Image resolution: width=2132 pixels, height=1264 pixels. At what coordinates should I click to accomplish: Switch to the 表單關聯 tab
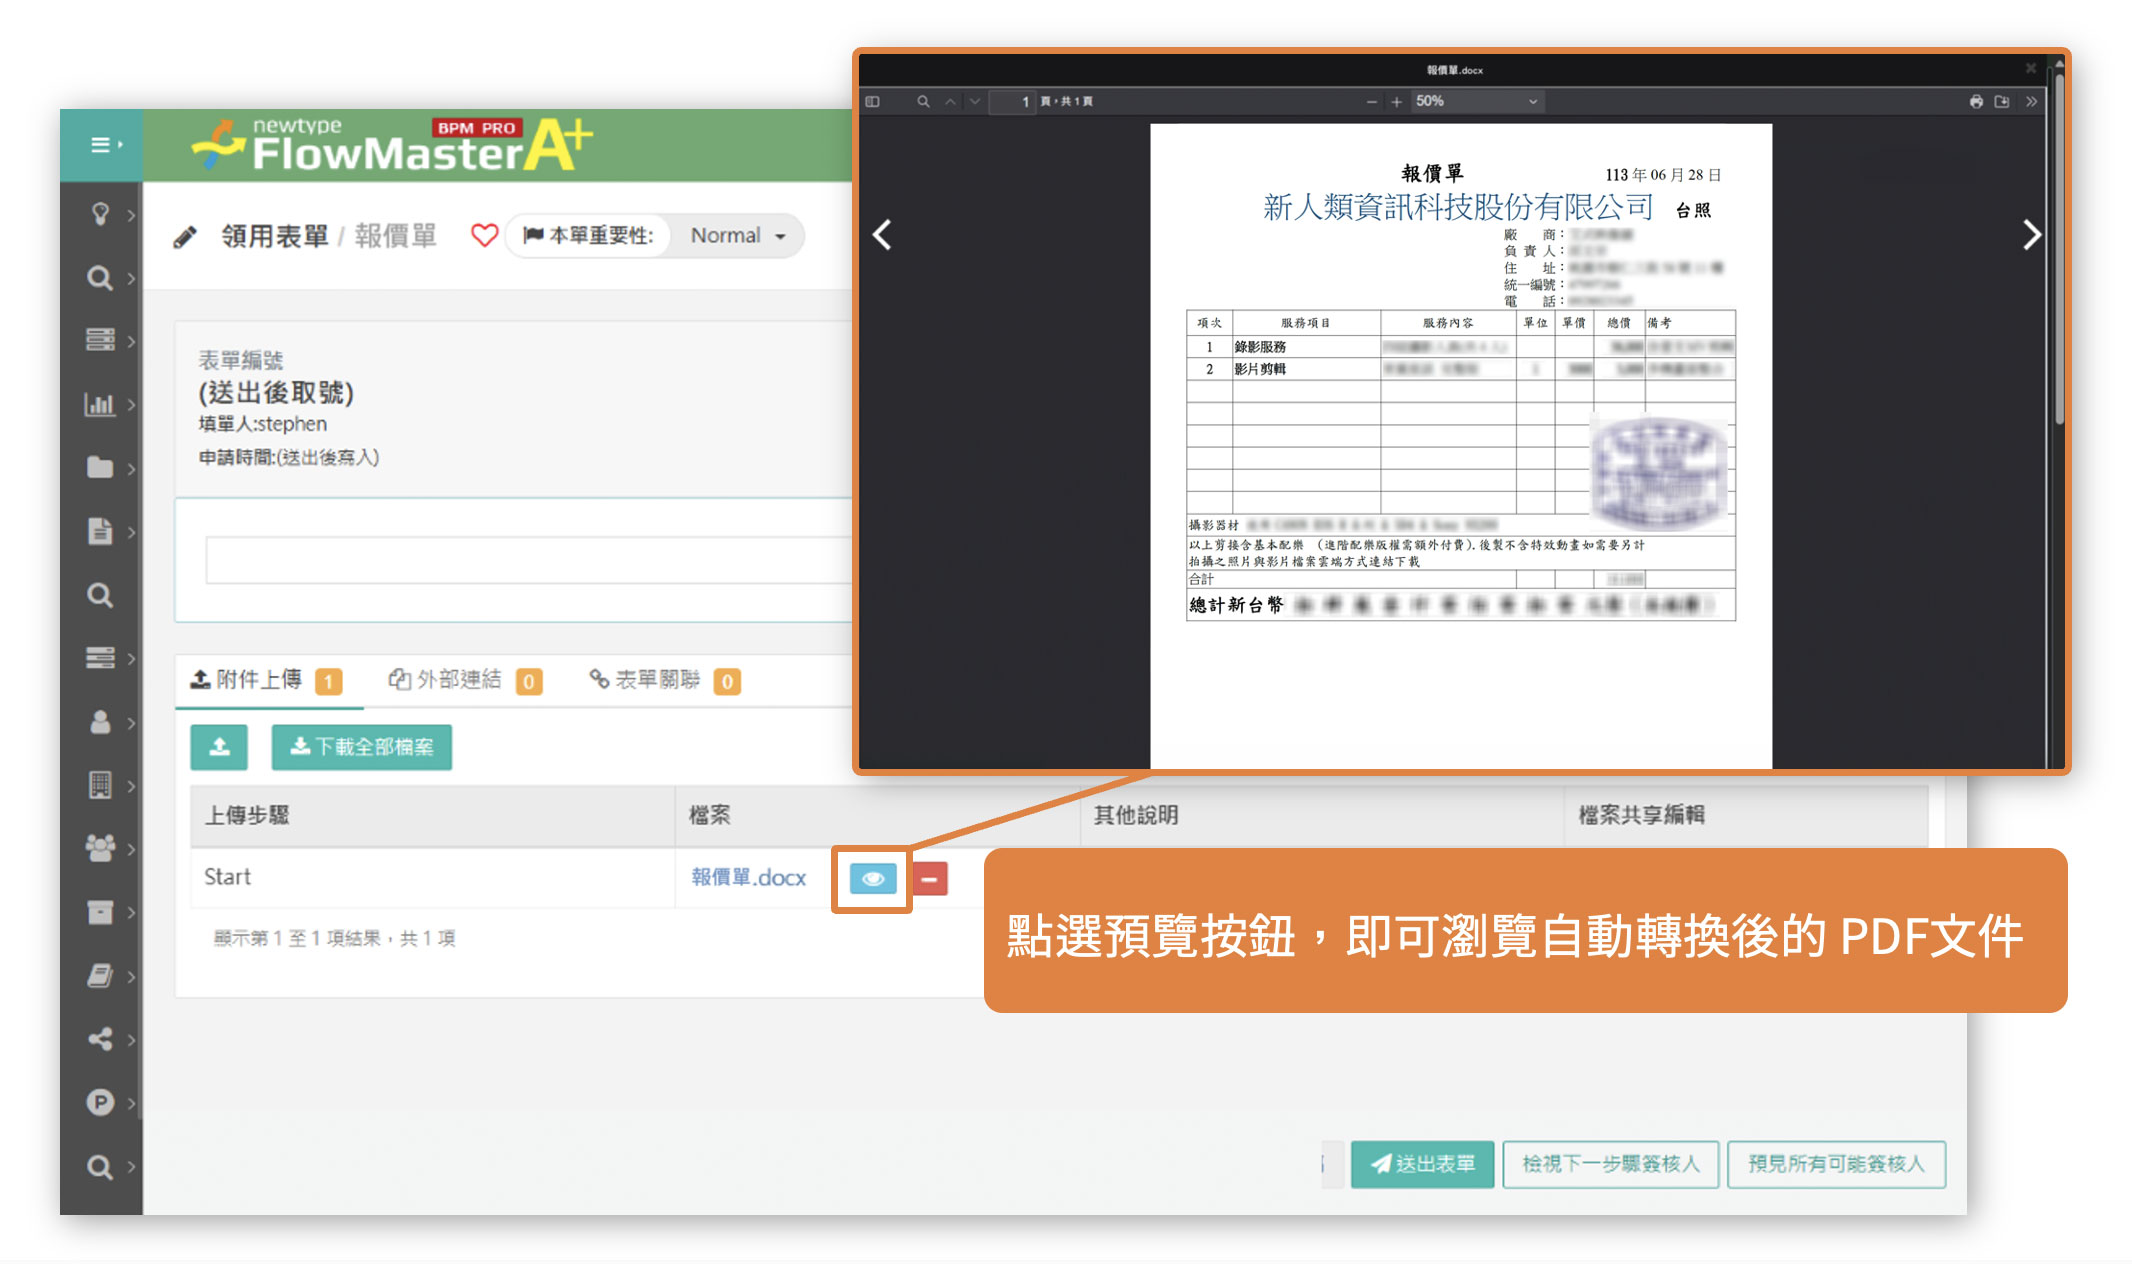664,680
